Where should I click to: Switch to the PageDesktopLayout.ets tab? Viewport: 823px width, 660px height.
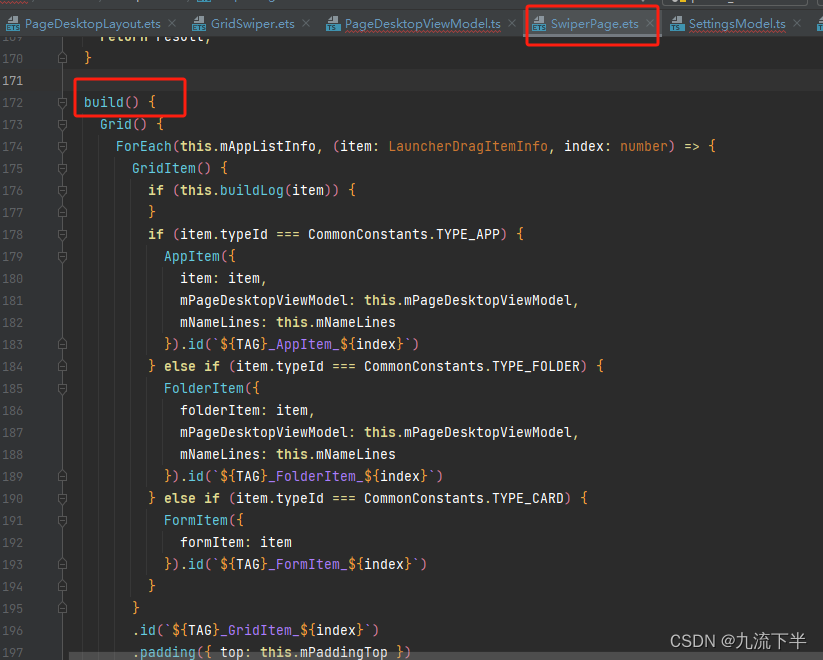[92, 24]
